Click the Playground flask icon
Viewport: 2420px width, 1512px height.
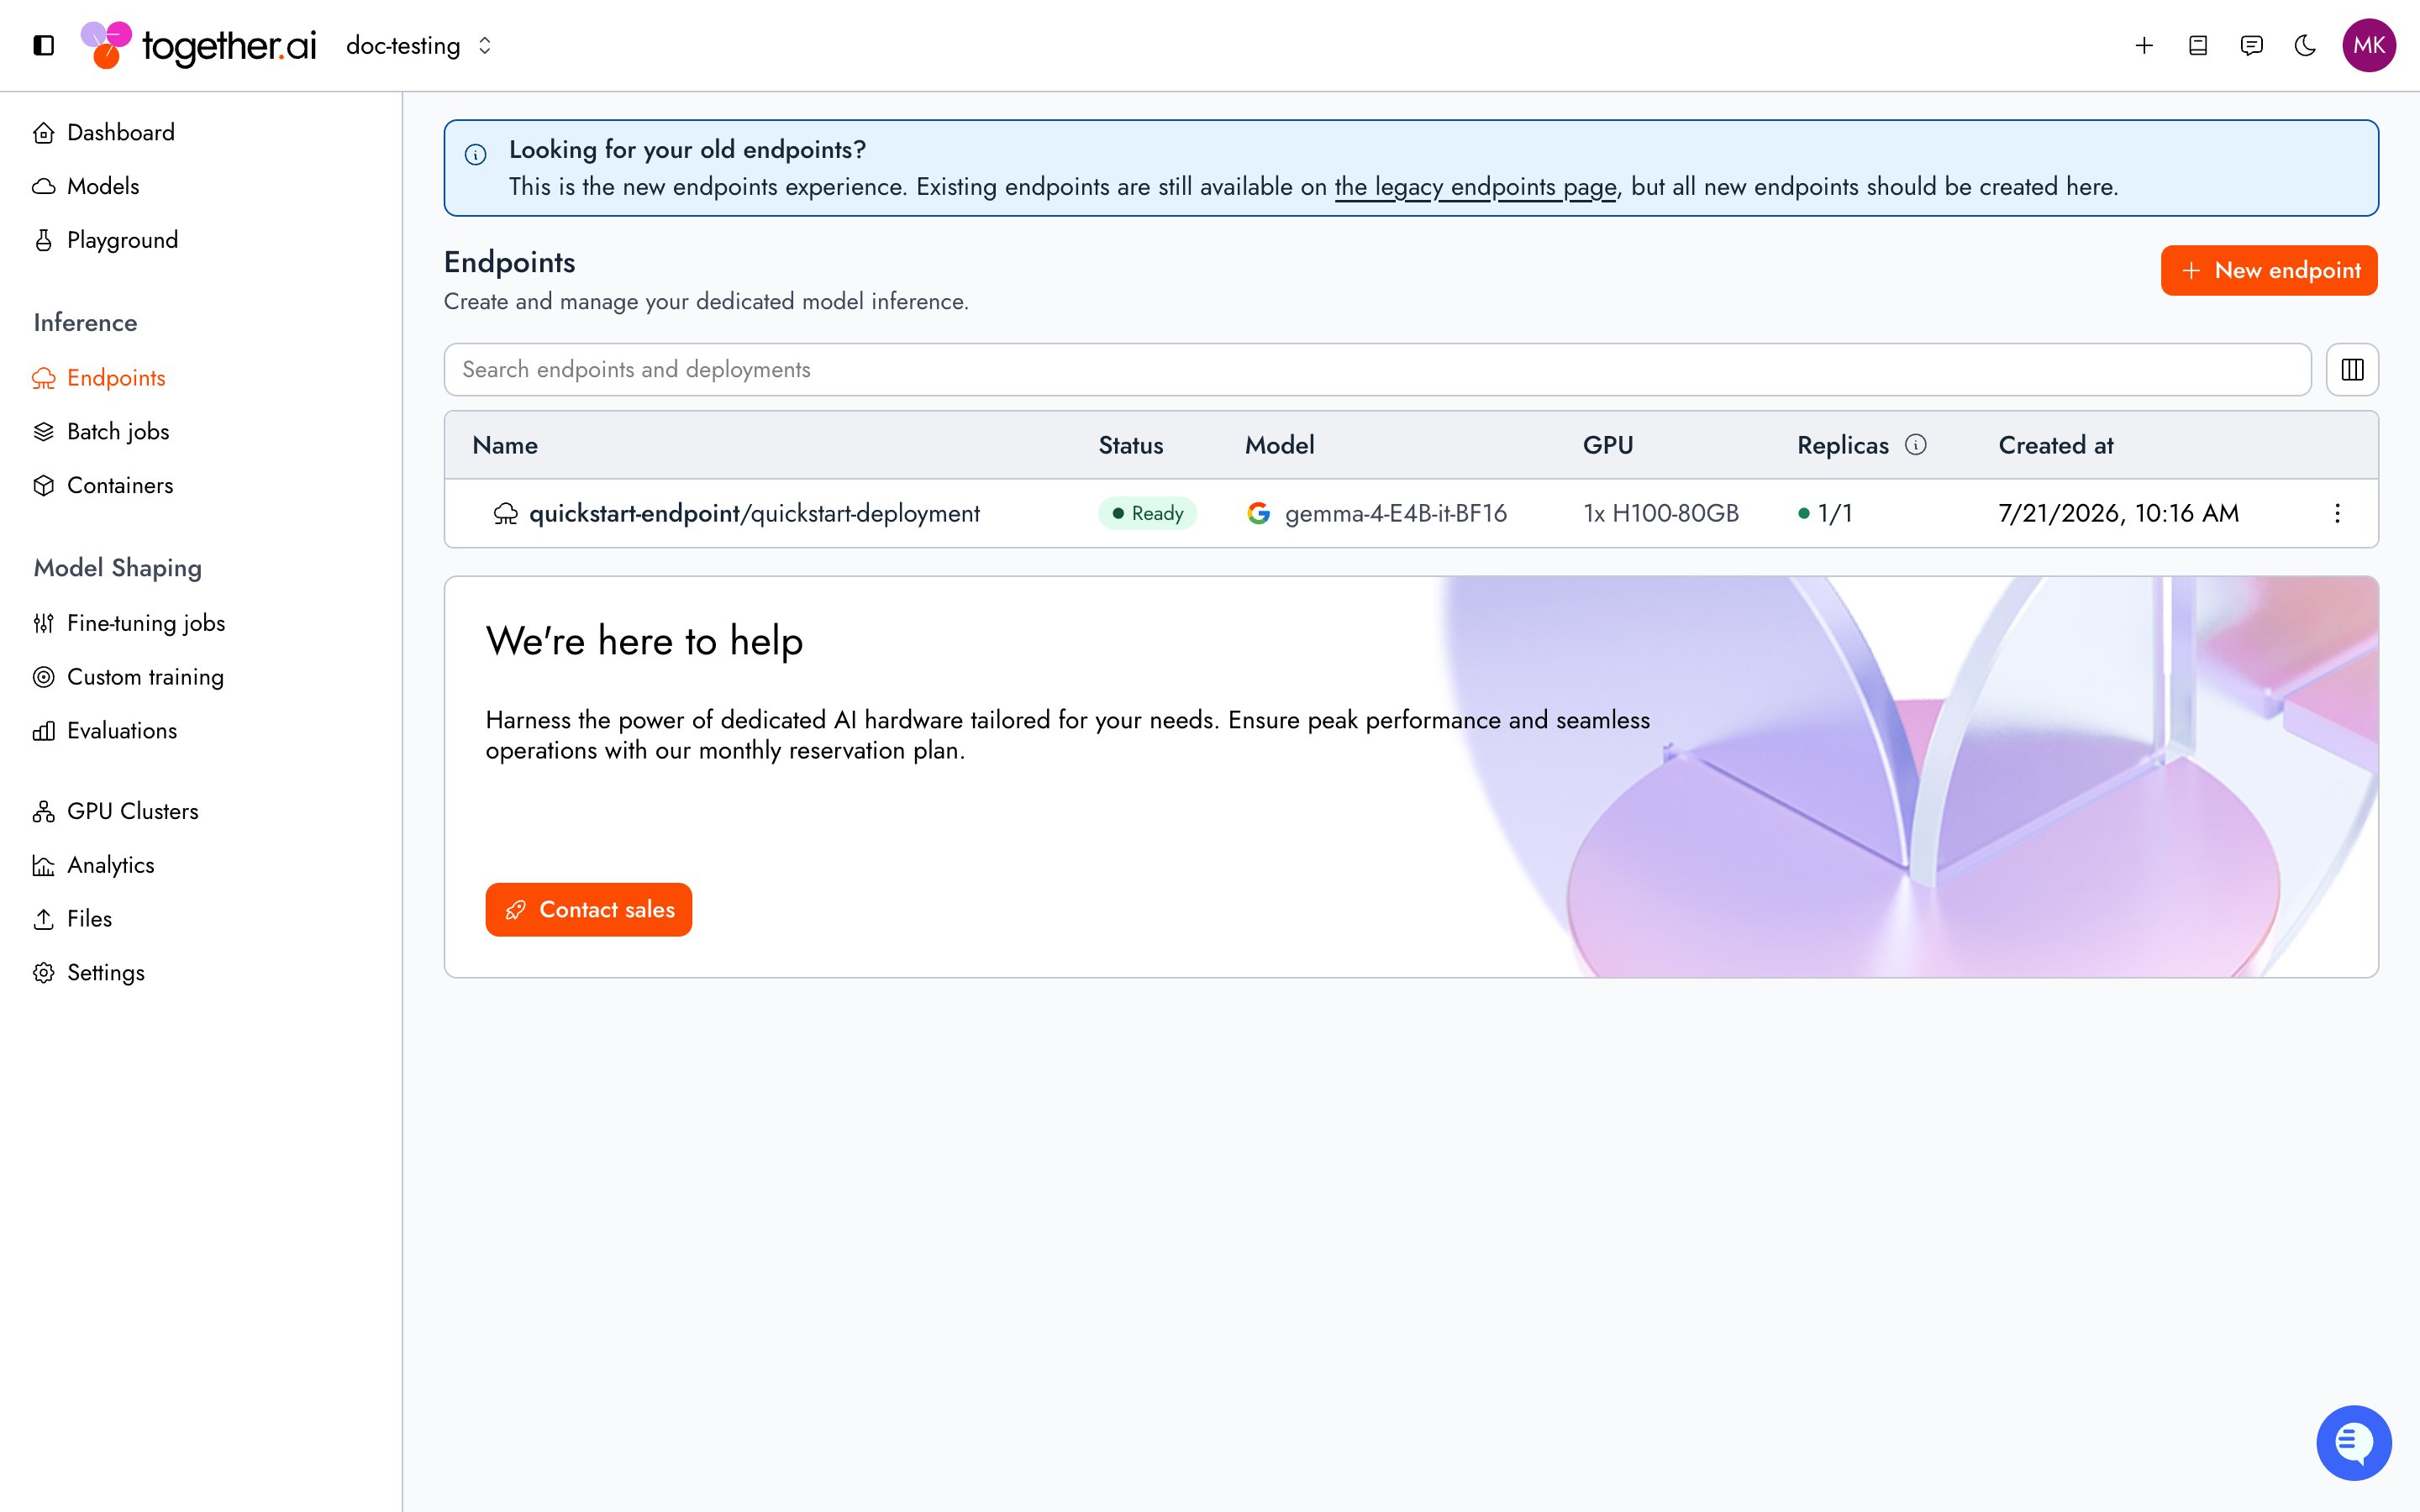[x=43, y=241]
